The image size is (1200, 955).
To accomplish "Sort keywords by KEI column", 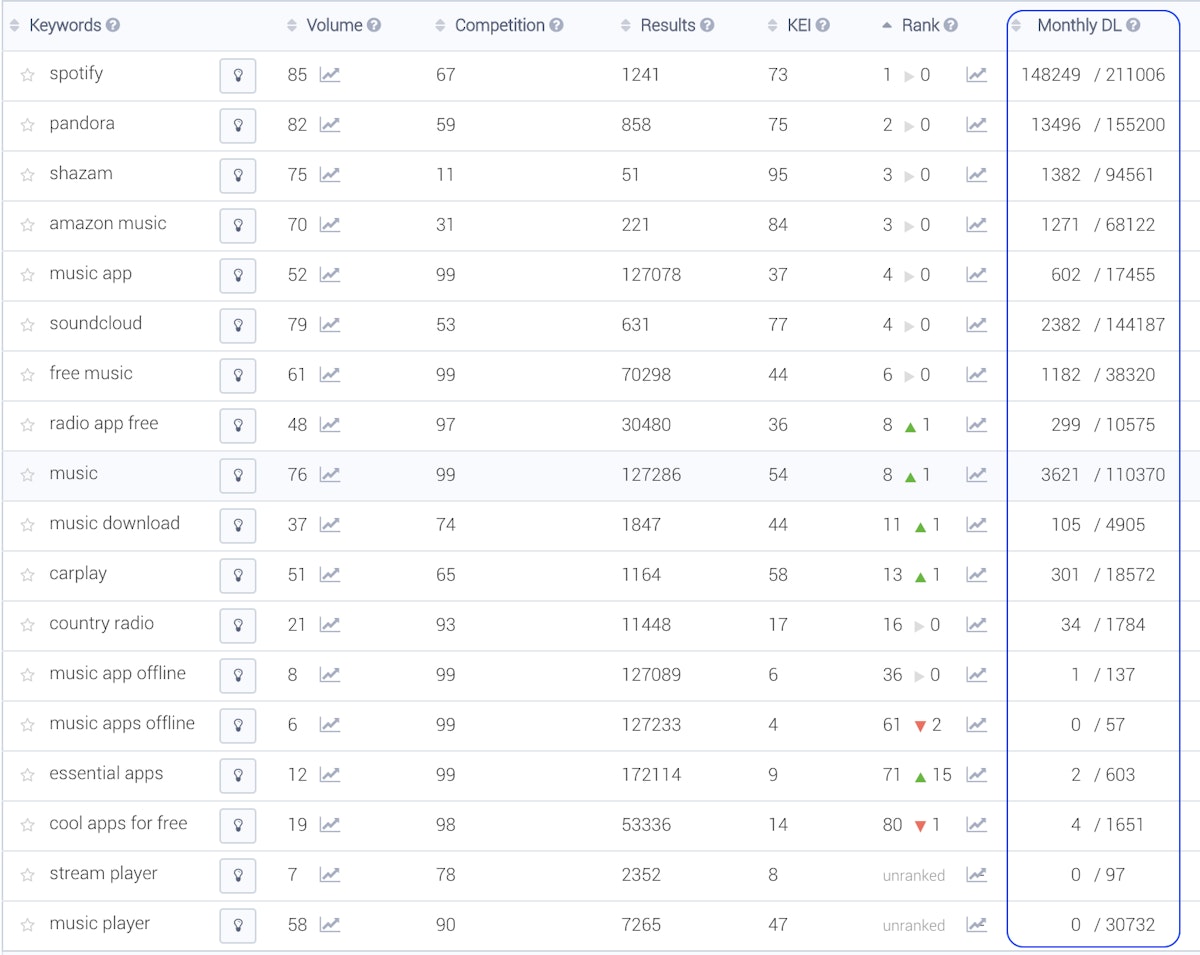I will (798, 26).
